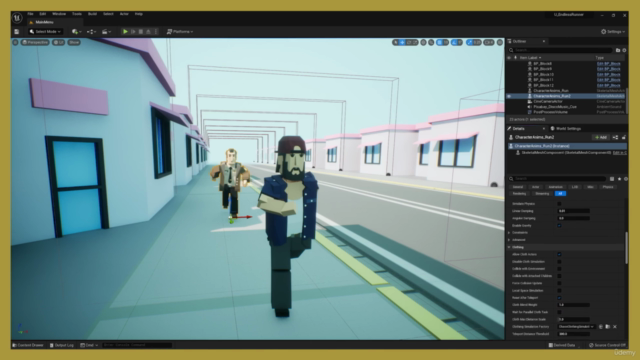Open the Settings menu at top right

613,31
